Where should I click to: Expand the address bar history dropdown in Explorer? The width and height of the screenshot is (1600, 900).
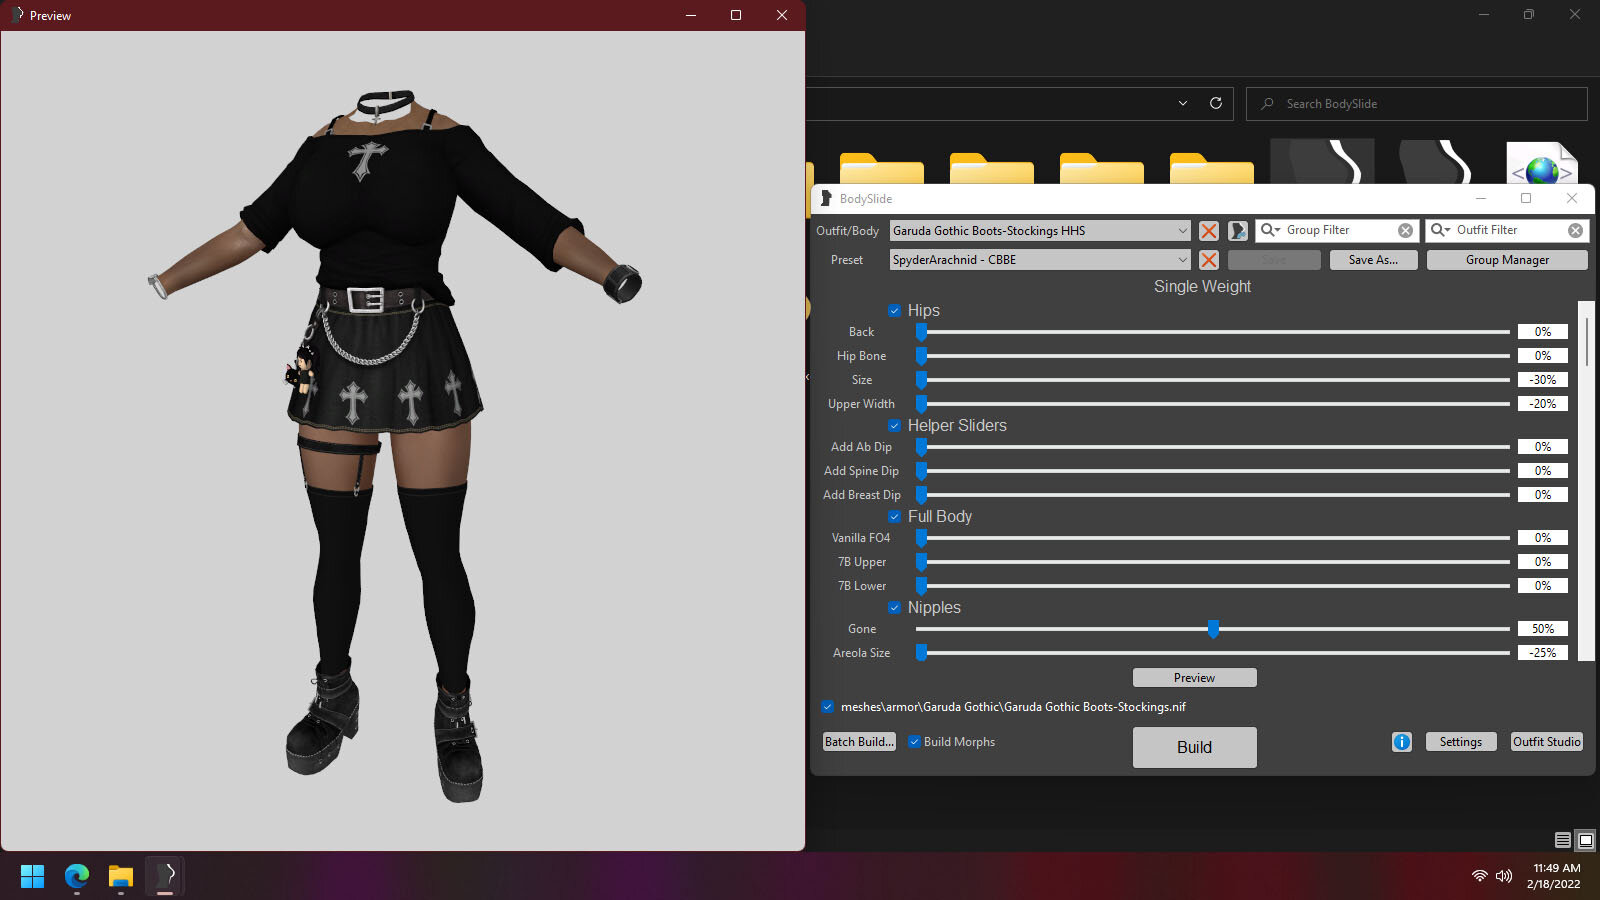pos(1183,103)
